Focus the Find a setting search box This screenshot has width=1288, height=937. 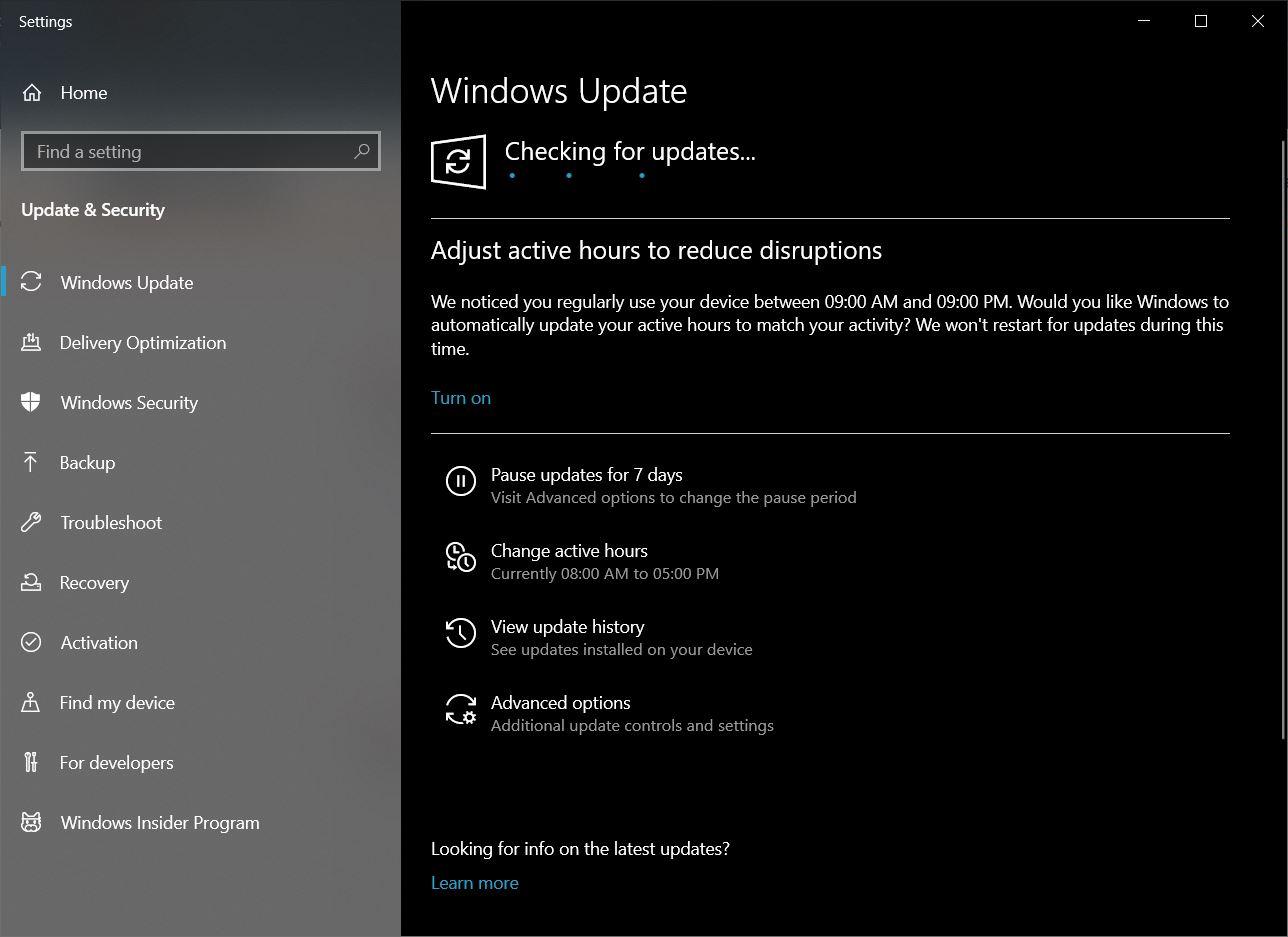coord(201,151)
